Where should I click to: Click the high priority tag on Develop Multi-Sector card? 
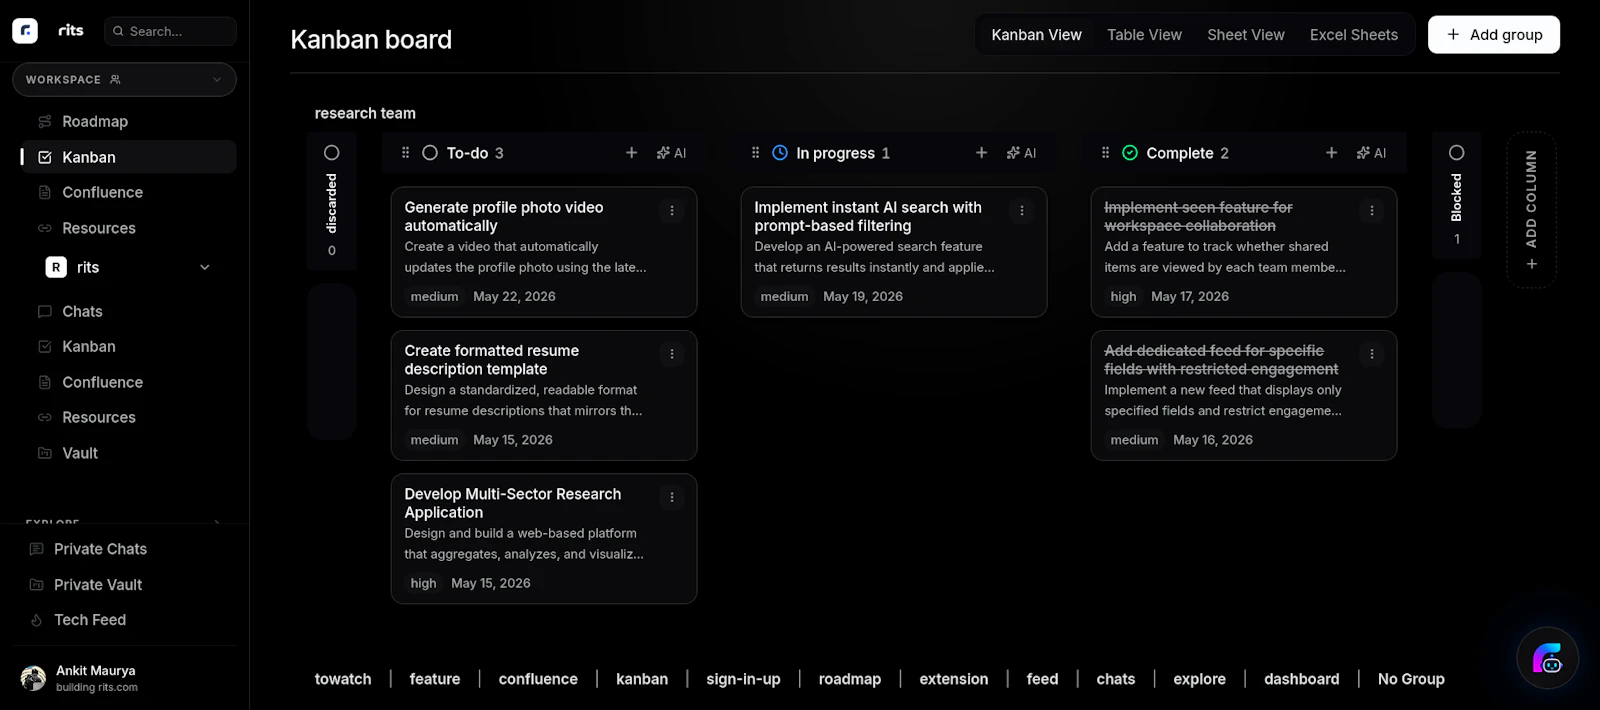pyautogui.click(x=423, y=583)
